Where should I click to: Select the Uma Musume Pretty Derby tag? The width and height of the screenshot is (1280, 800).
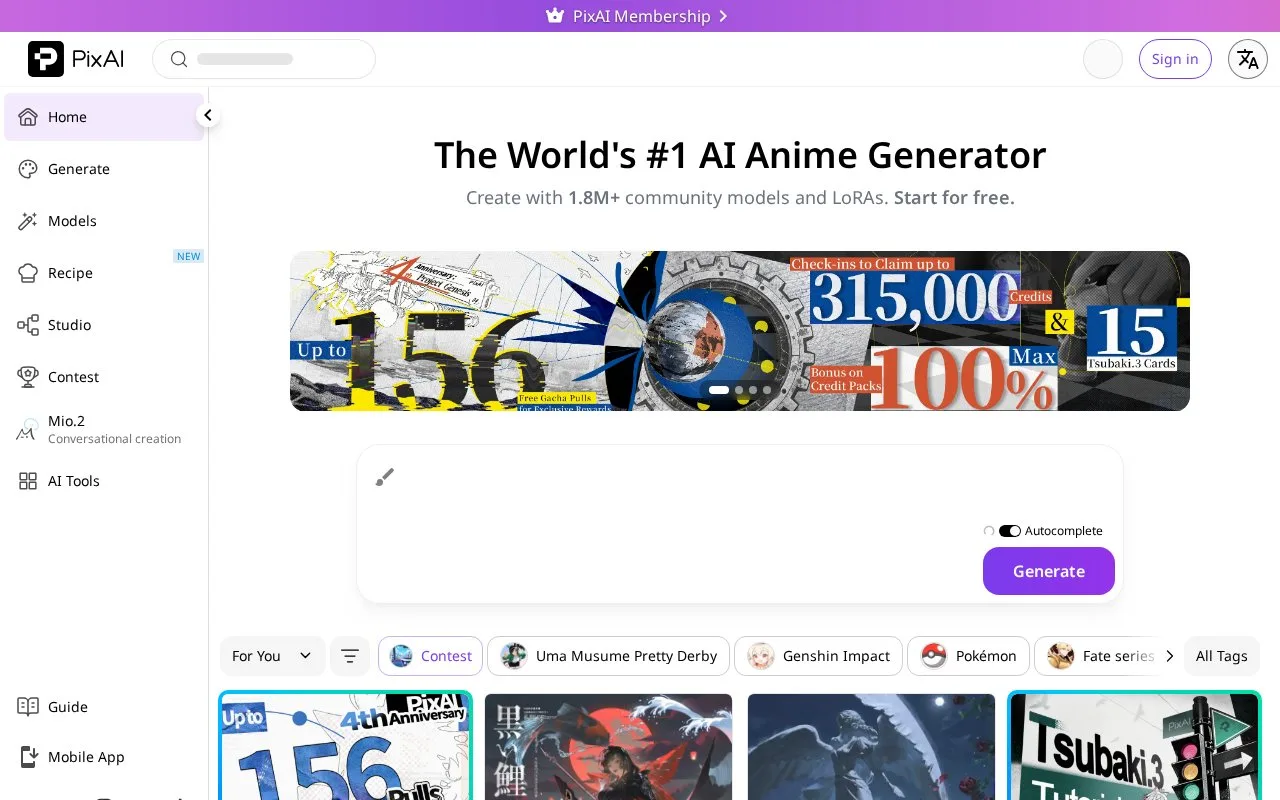click(x=608, y=656)
